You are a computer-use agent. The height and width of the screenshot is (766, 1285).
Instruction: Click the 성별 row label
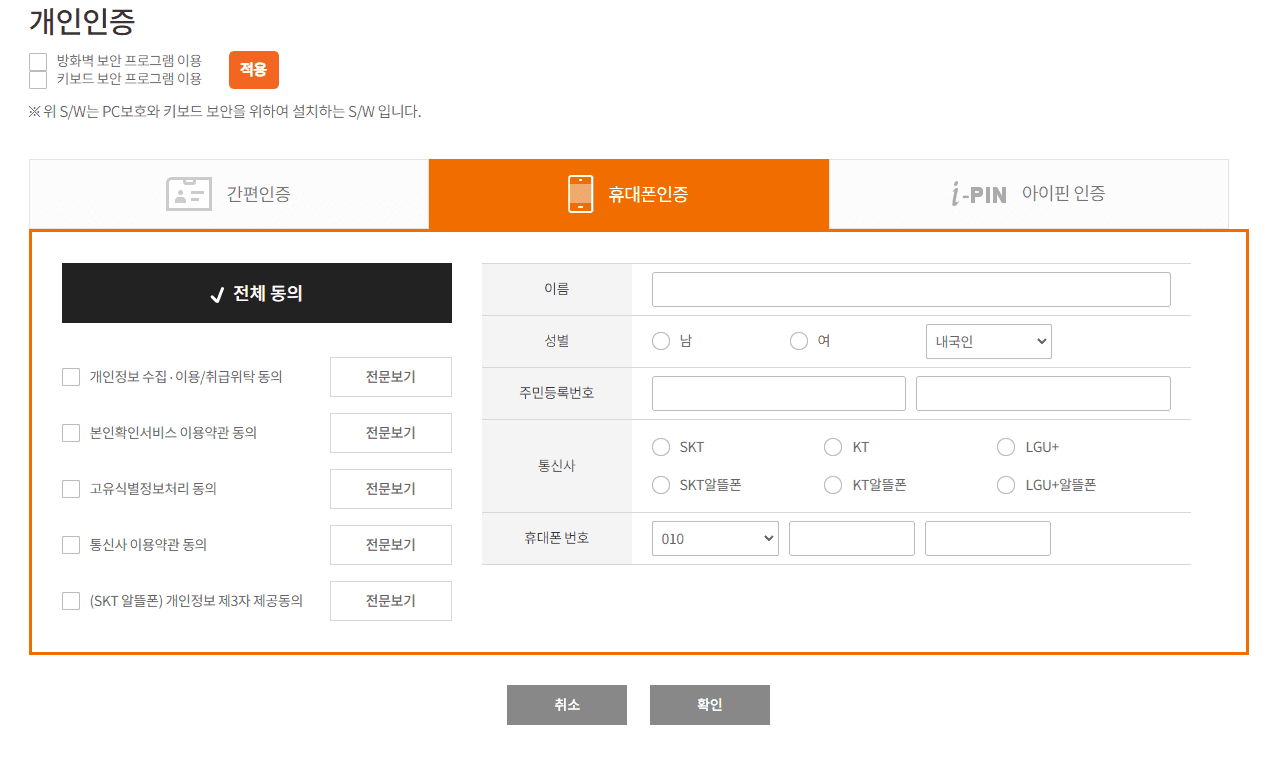click(x=557, y=341)
